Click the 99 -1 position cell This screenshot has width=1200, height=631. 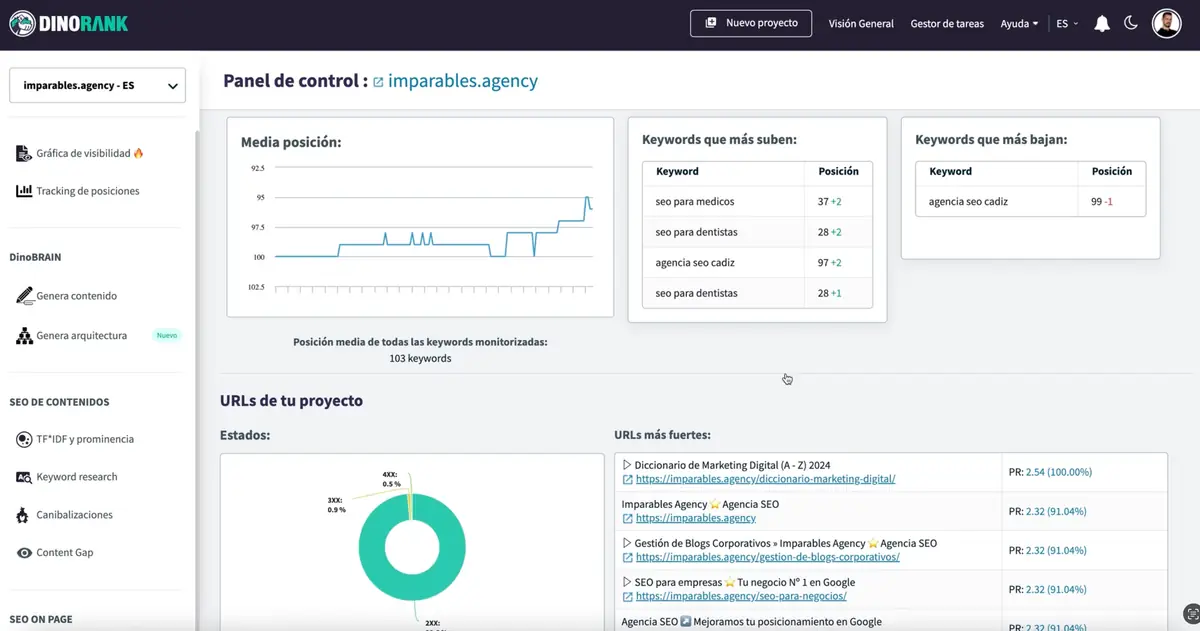[1112, 201]
